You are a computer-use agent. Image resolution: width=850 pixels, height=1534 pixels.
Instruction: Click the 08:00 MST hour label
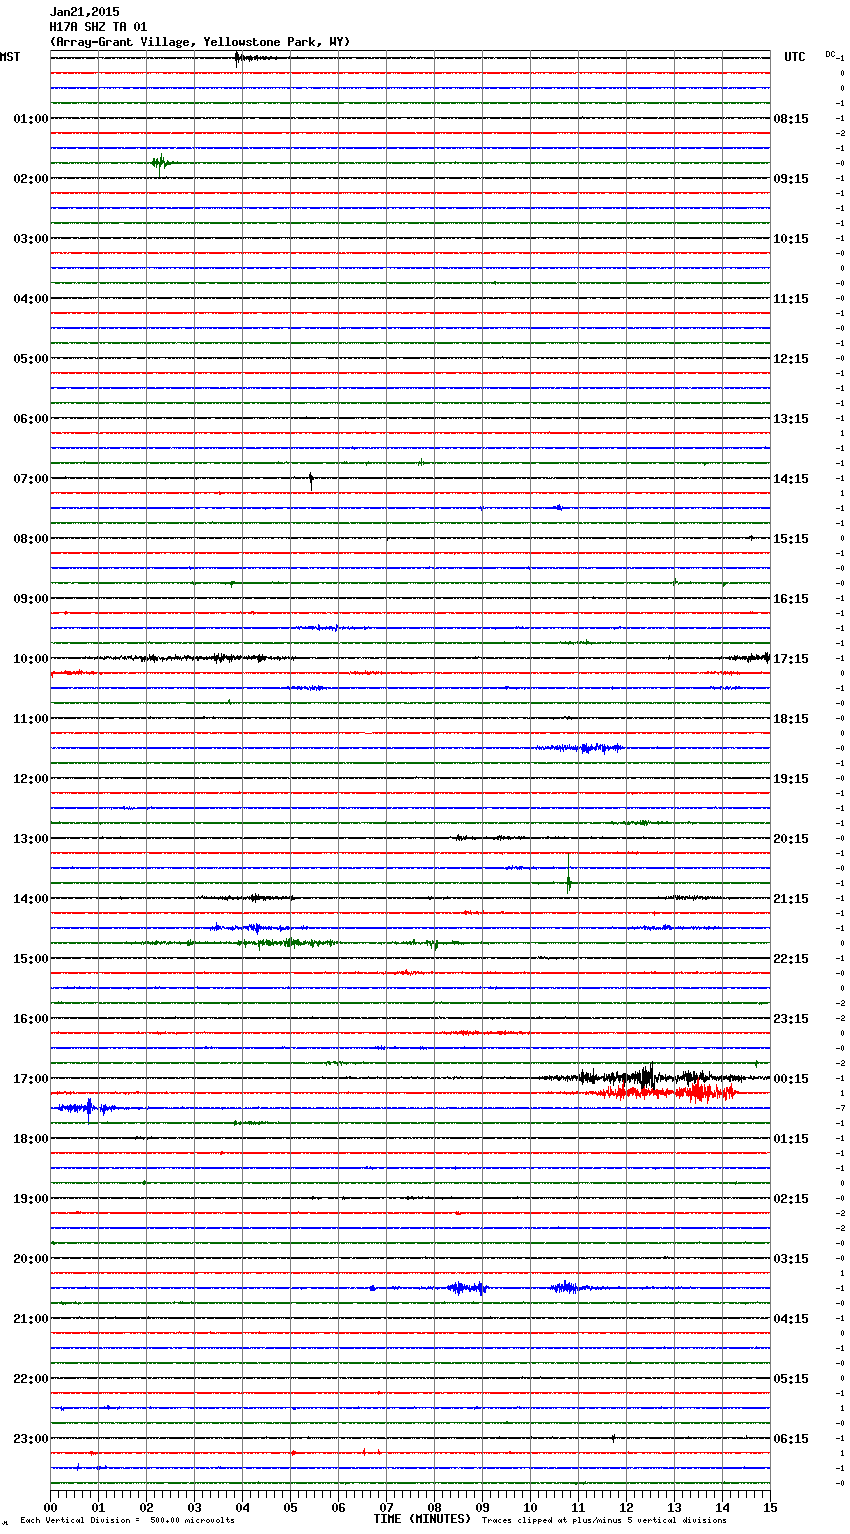point(31,539)
